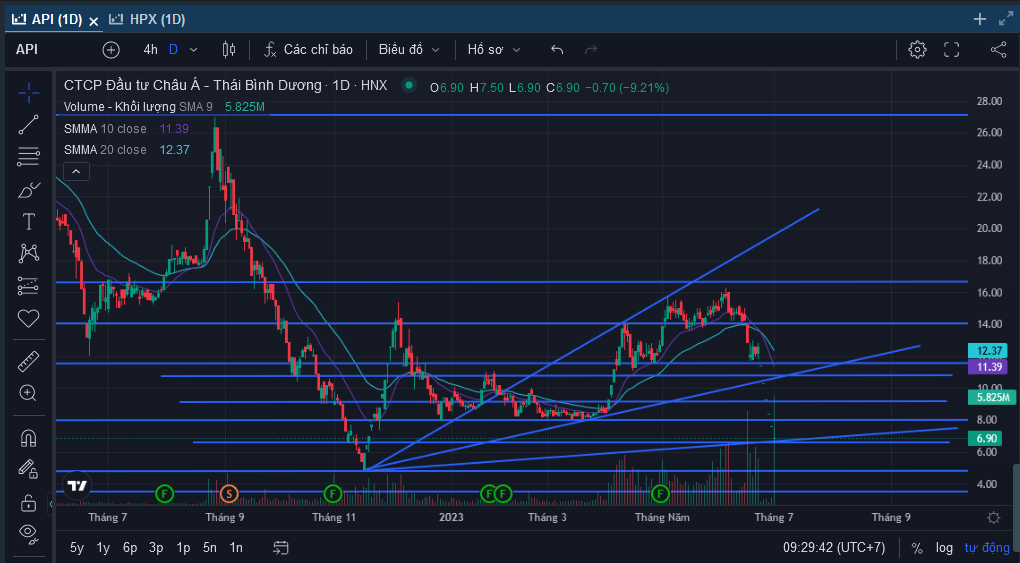Click the F marker near Tháng 11

point(332,494)
